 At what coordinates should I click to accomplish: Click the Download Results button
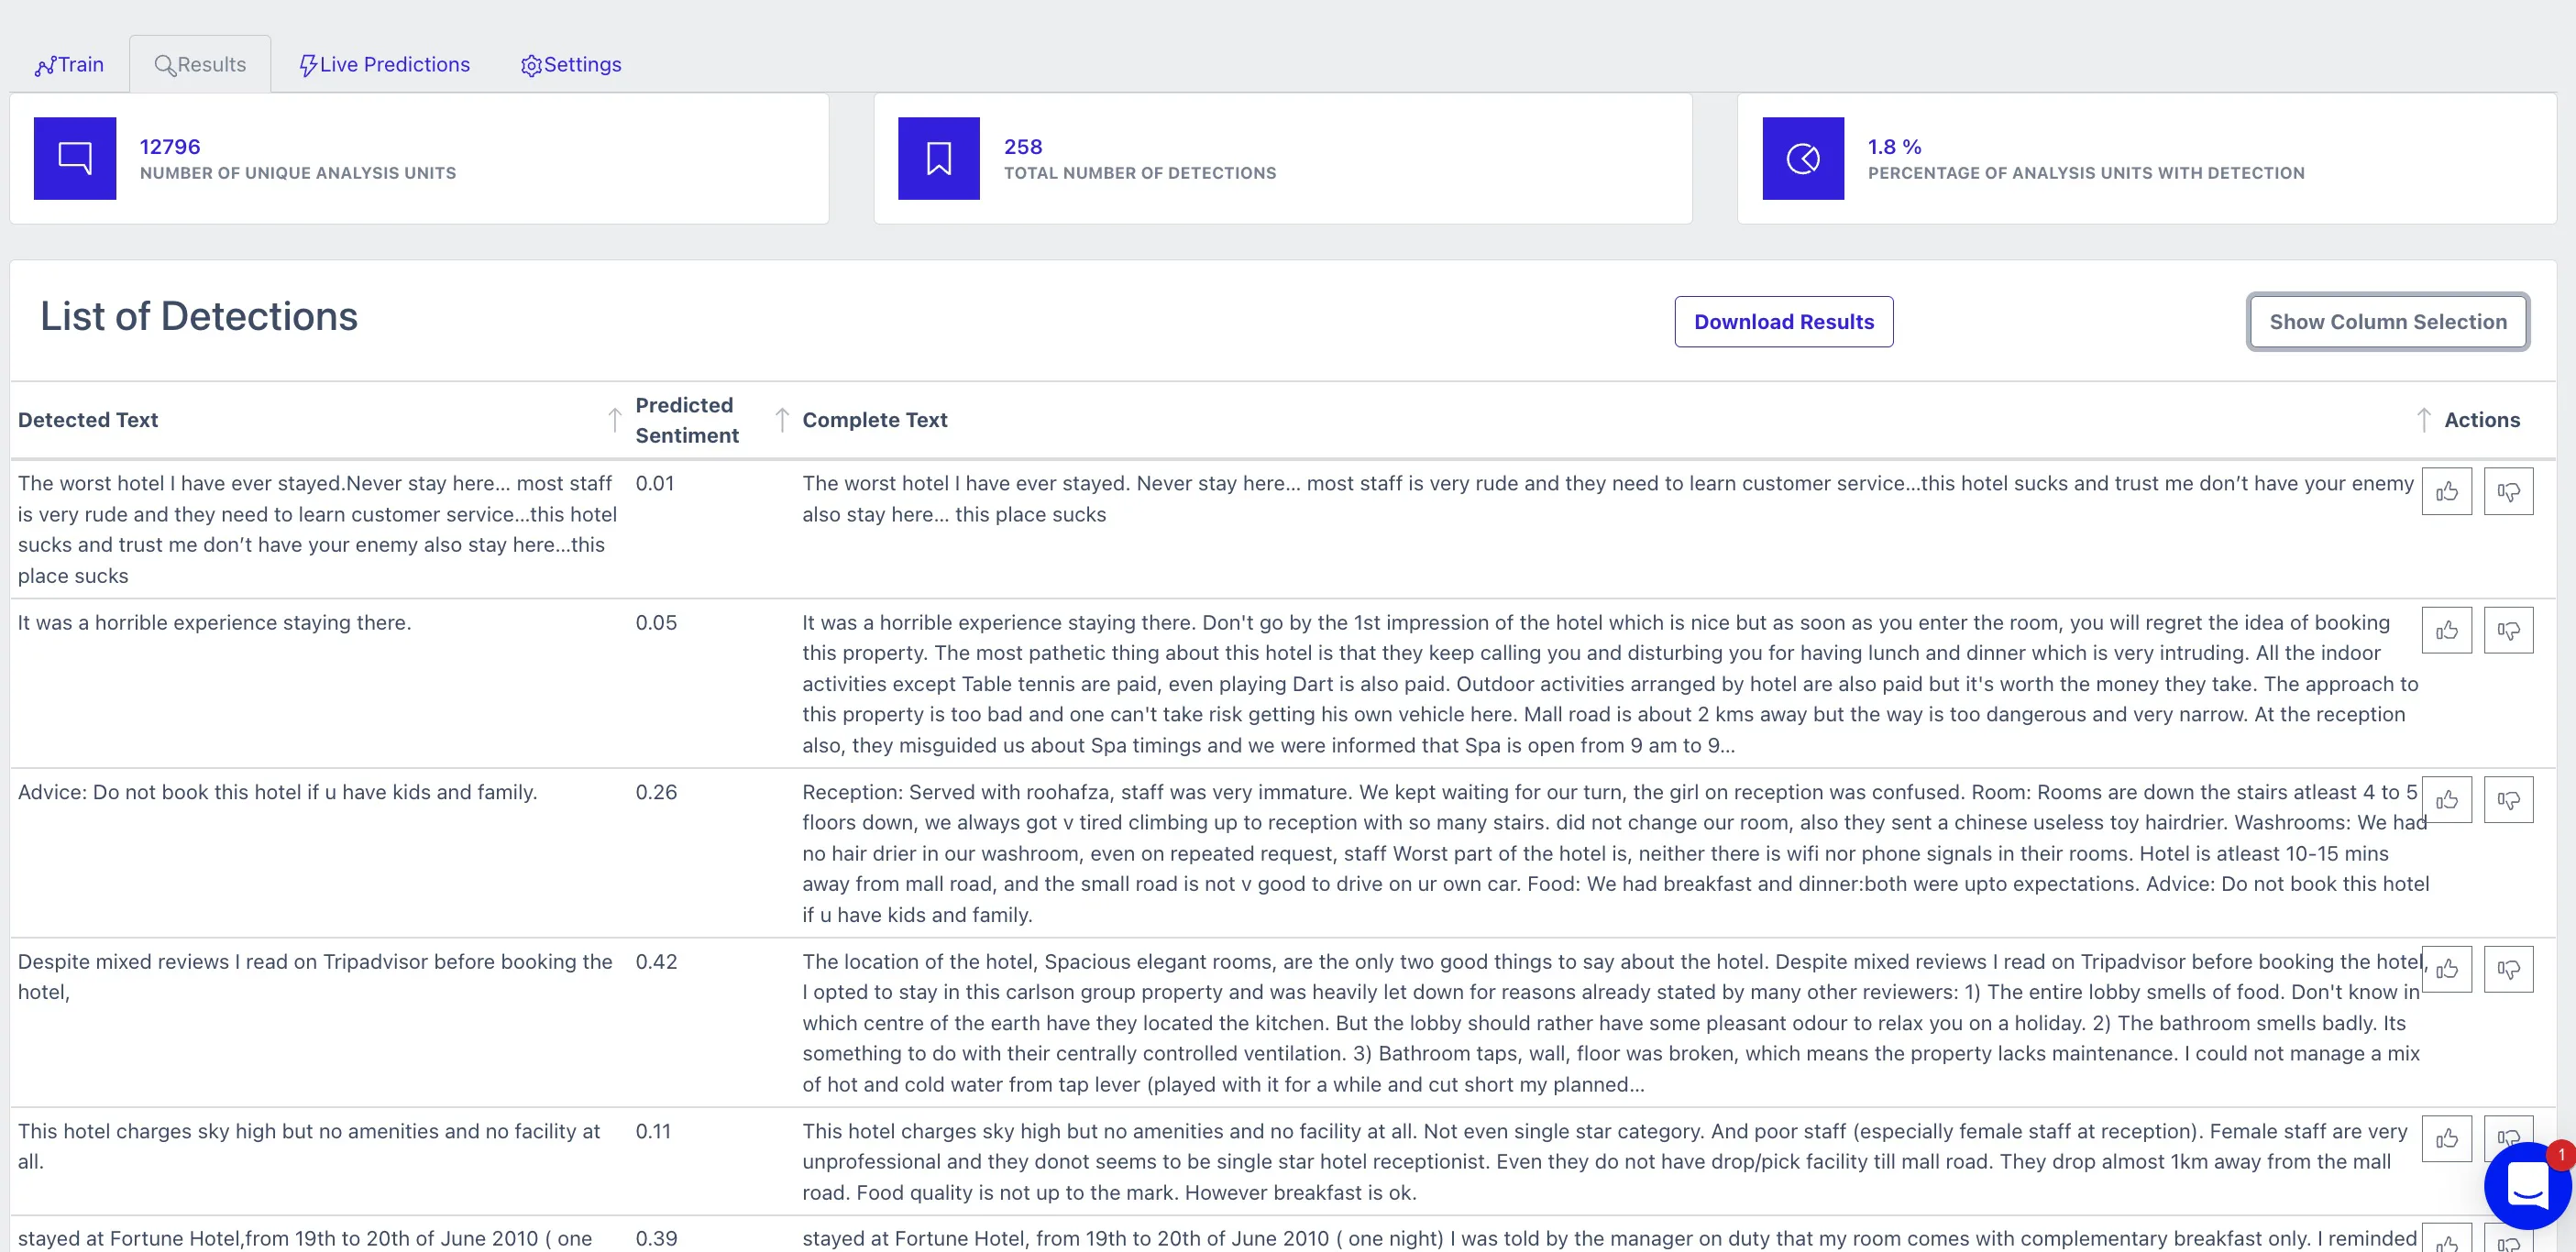(x=1783, y=321)
